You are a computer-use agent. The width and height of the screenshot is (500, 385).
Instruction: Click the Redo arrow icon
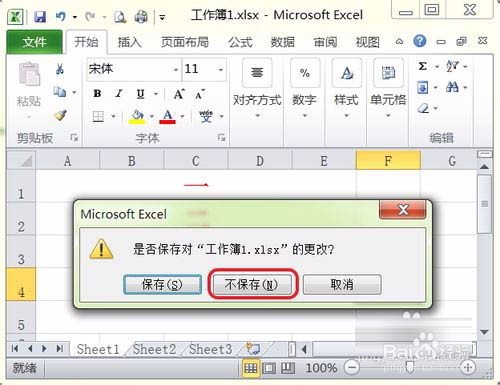coord(90,16)
